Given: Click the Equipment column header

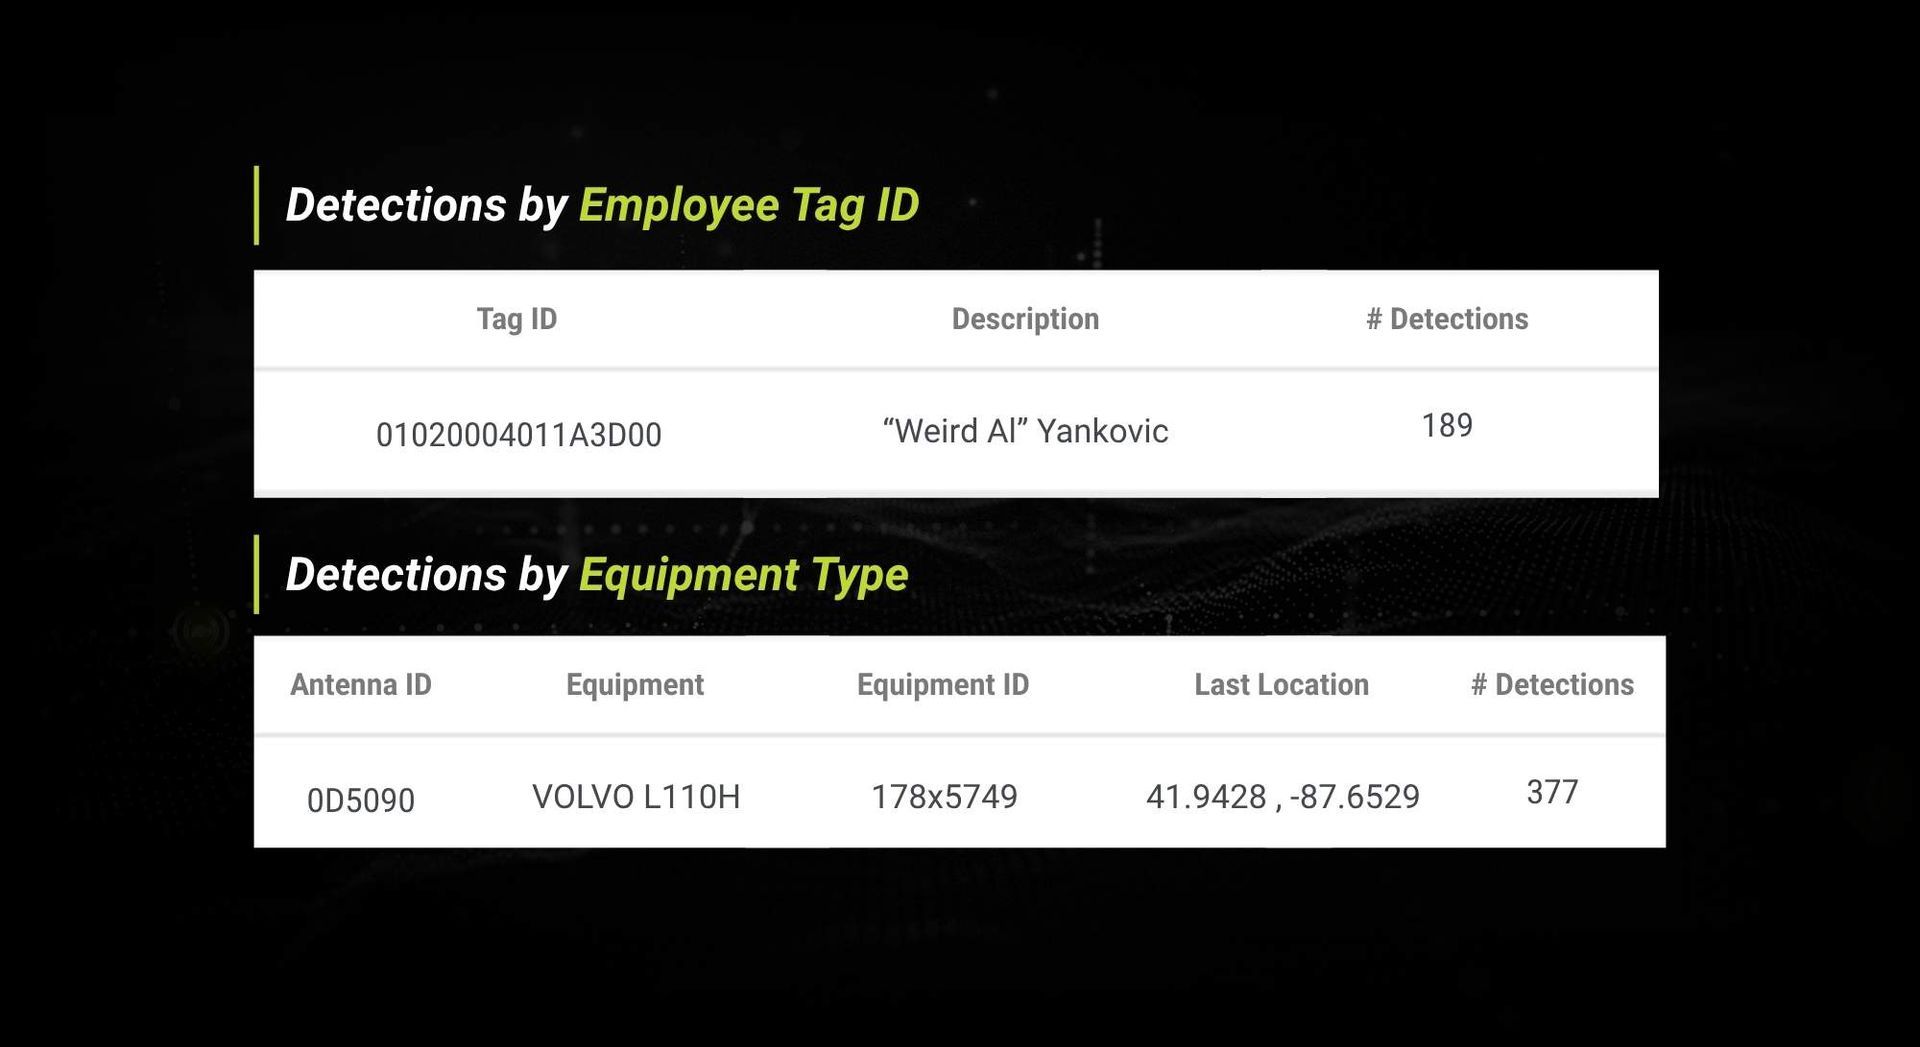Looking at the screenshot, I should point(635,685).
